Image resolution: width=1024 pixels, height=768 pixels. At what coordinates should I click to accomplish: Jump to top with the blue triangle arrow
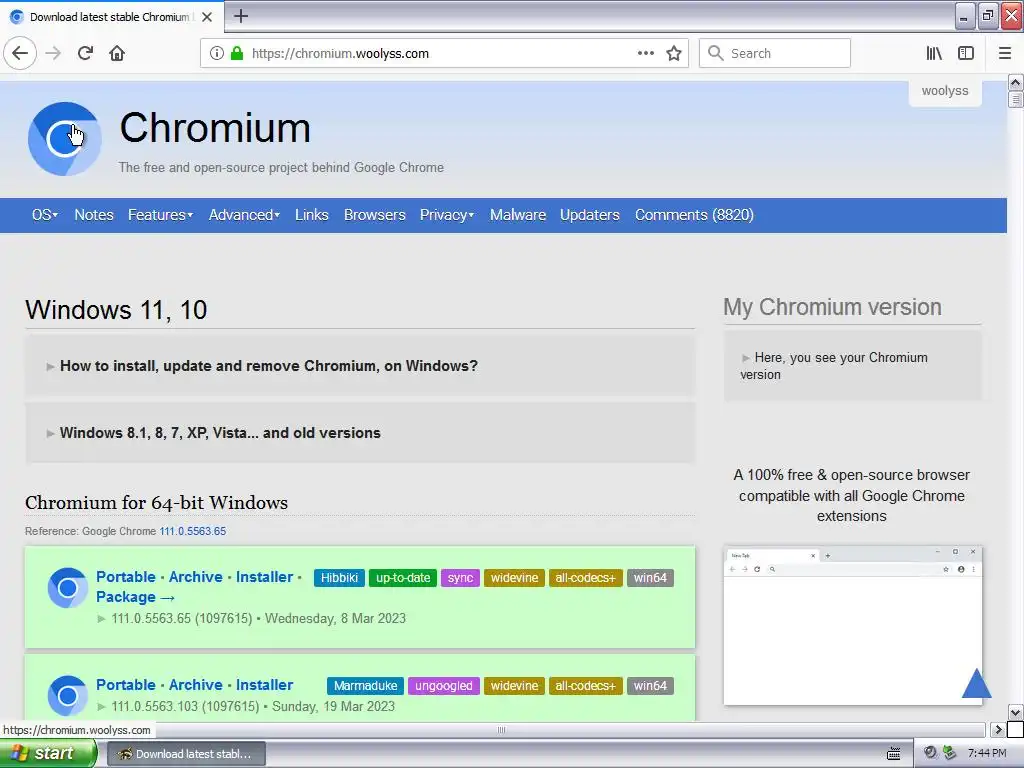976,683
